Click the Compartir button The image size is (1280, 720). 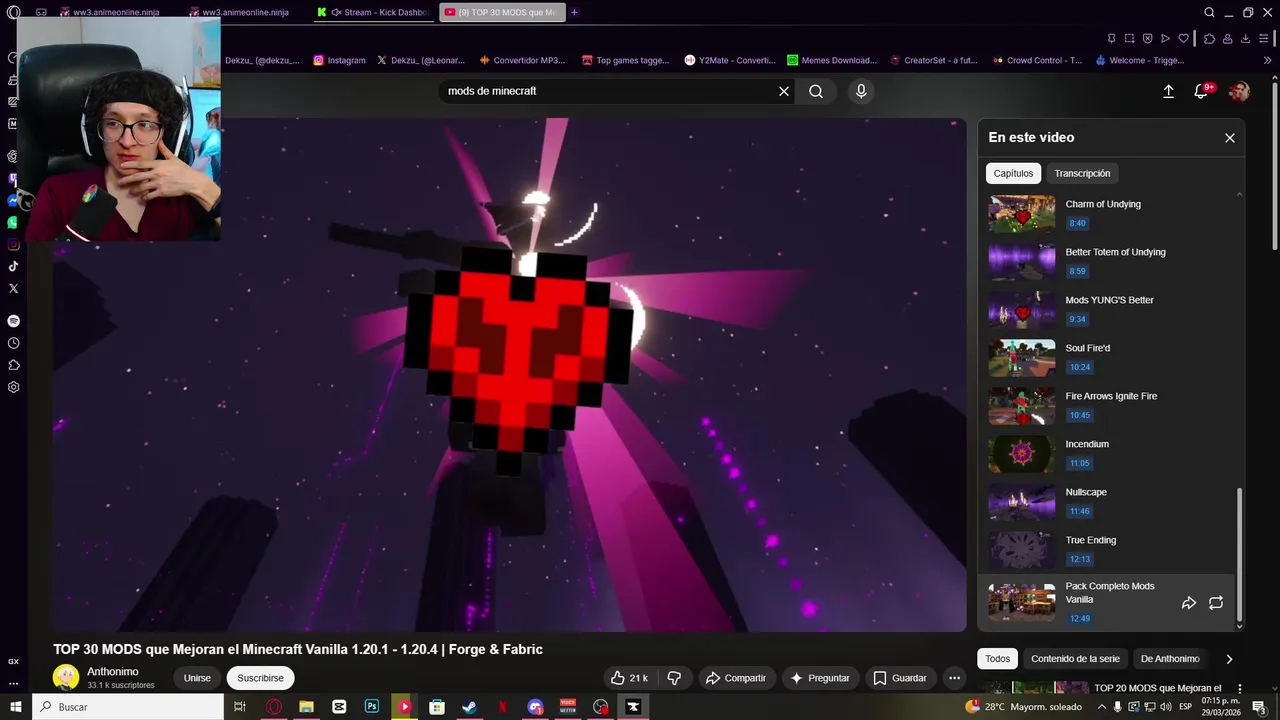736,678
